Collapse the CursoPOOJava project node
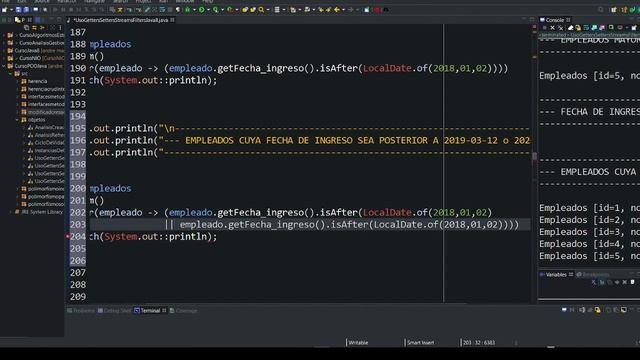This screenshot has height=360, width=640. click(x=4, y=66)
